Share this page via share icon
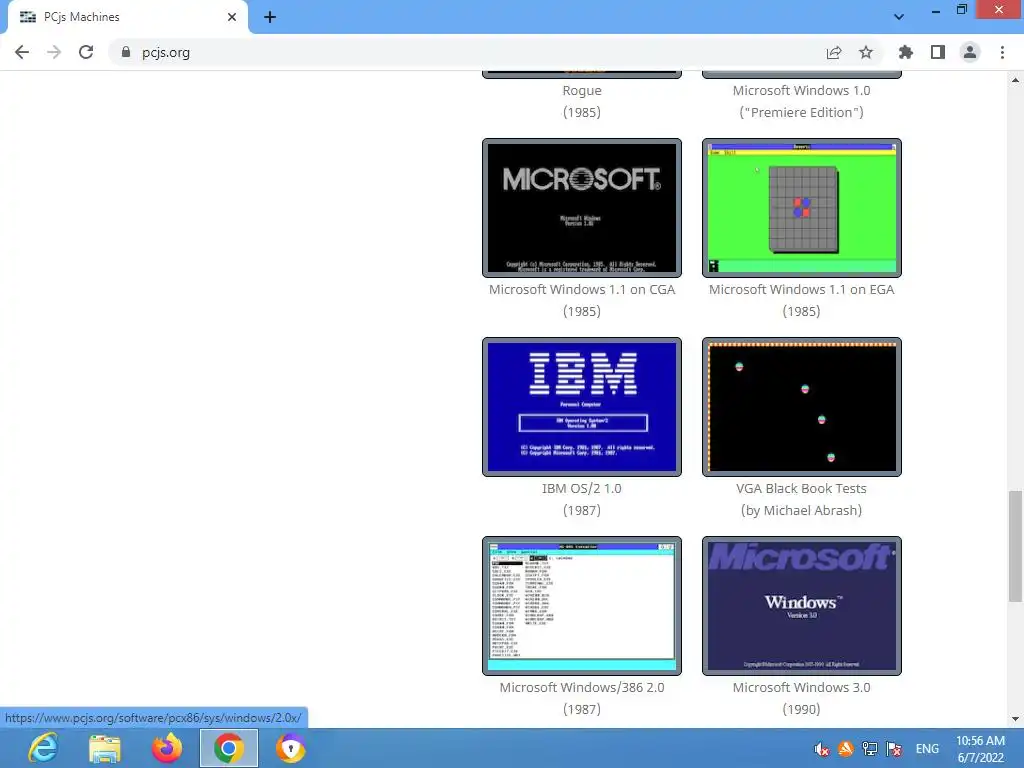 tap(834, 52)
